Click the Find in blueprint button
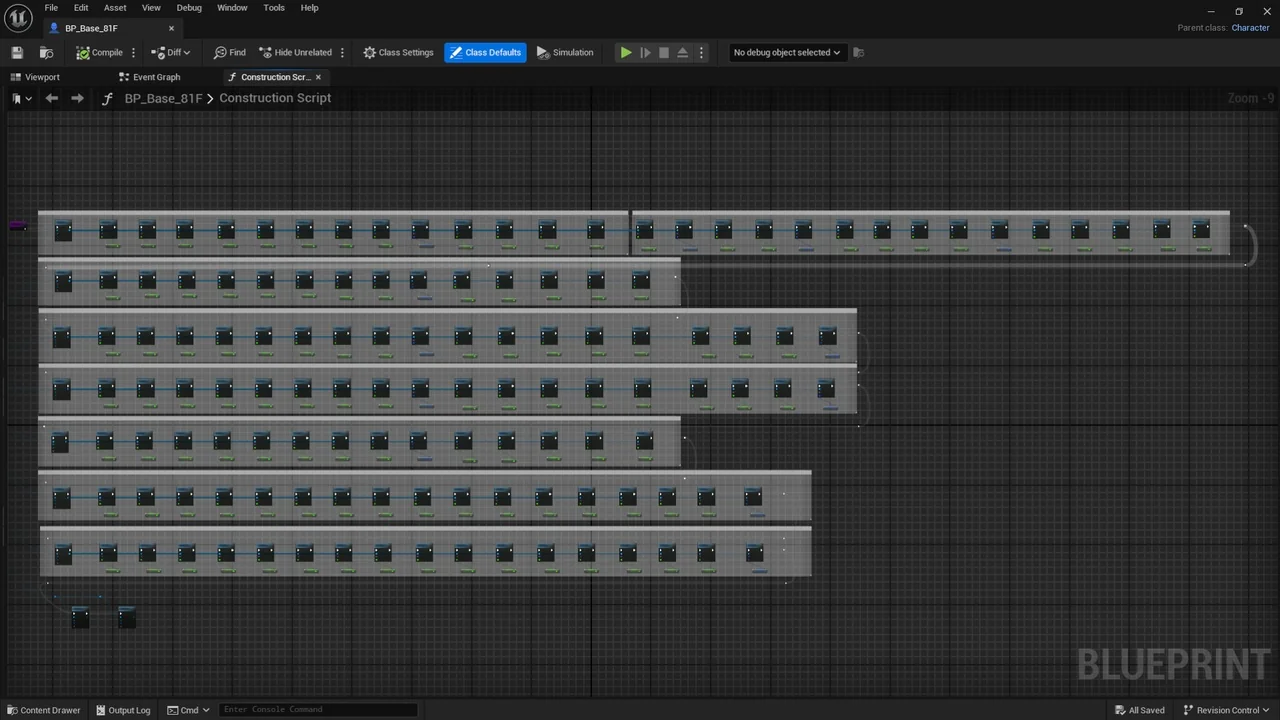 pyautogui.click(x=229, y=53)
